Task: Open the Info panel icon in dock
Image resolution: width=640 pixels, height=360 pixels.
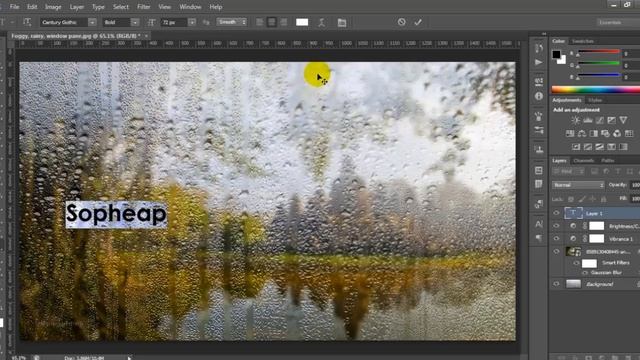Action: (x=539, y=96)
